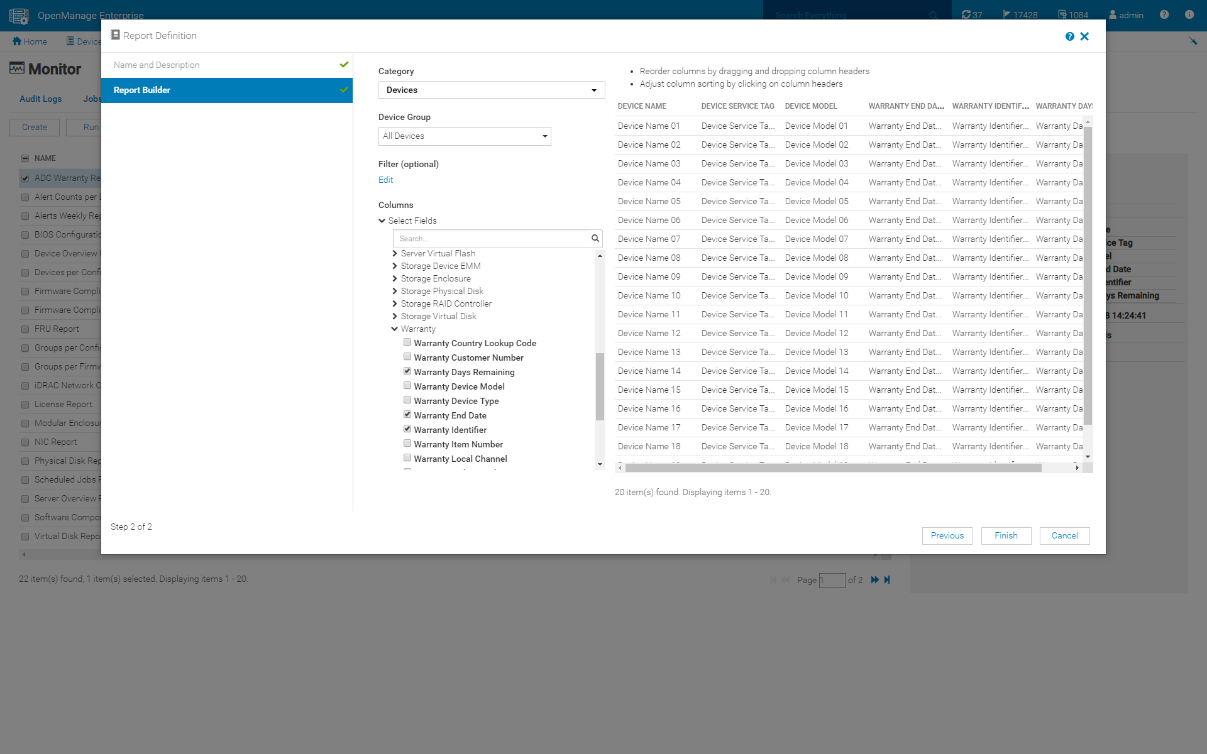Click the OpenManage Enterprise logo icon
The height and width of the screenshot is (754, 1207).
point(18,15)
